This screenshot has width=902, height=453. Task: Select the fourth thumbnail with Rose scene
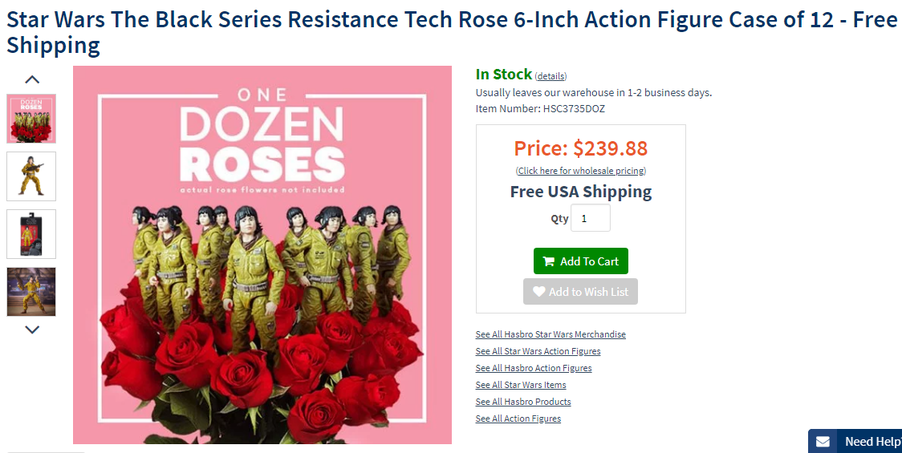point(32,292)
